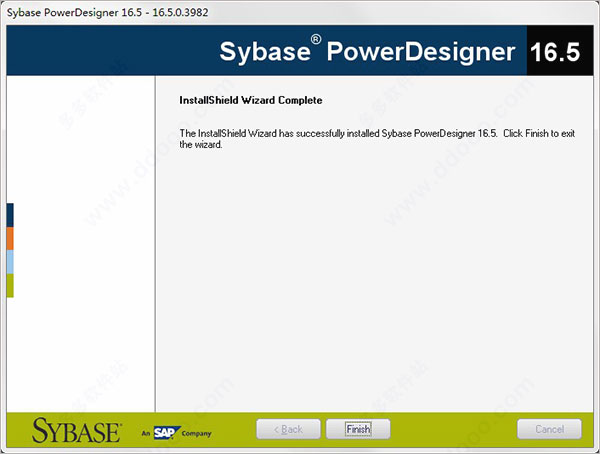Select the orange sidebar color block

pos(10,238)
